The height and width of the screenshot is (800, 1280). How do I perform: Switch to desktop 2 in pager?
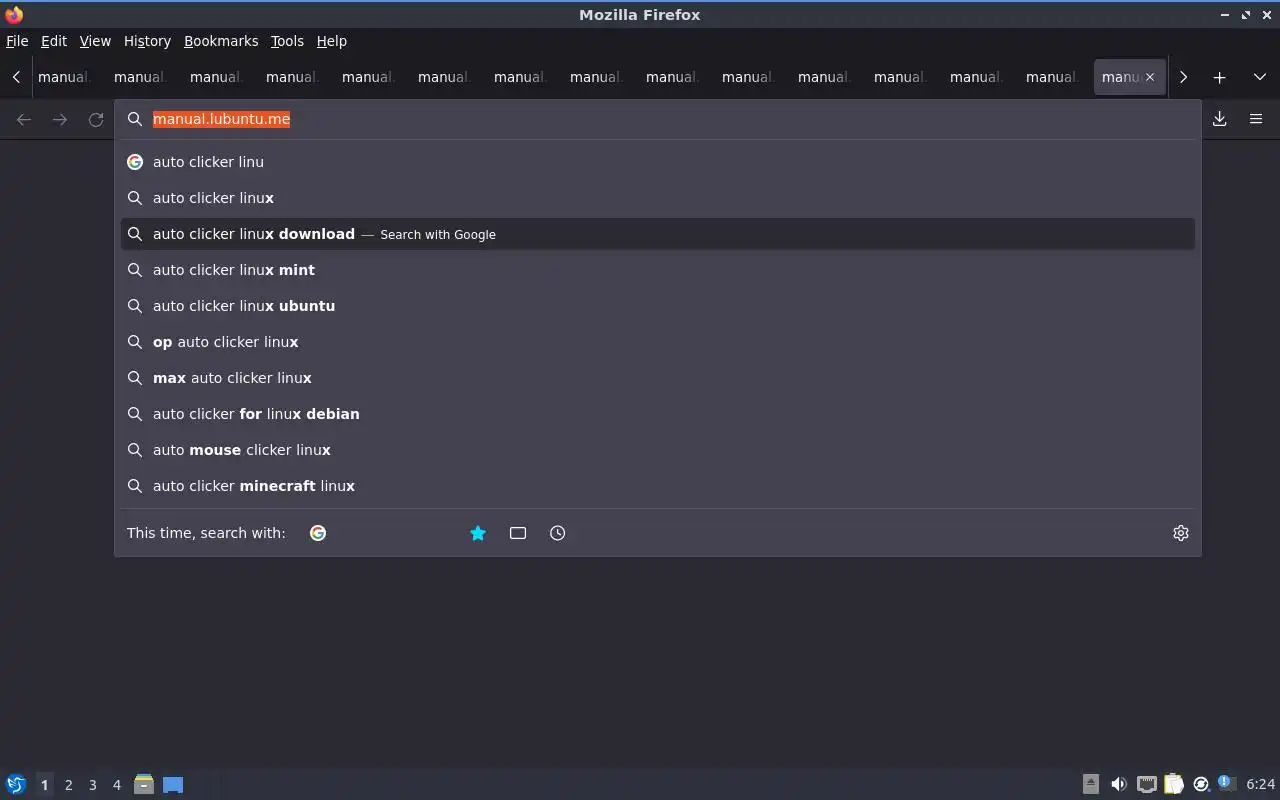tap(68, 785)
